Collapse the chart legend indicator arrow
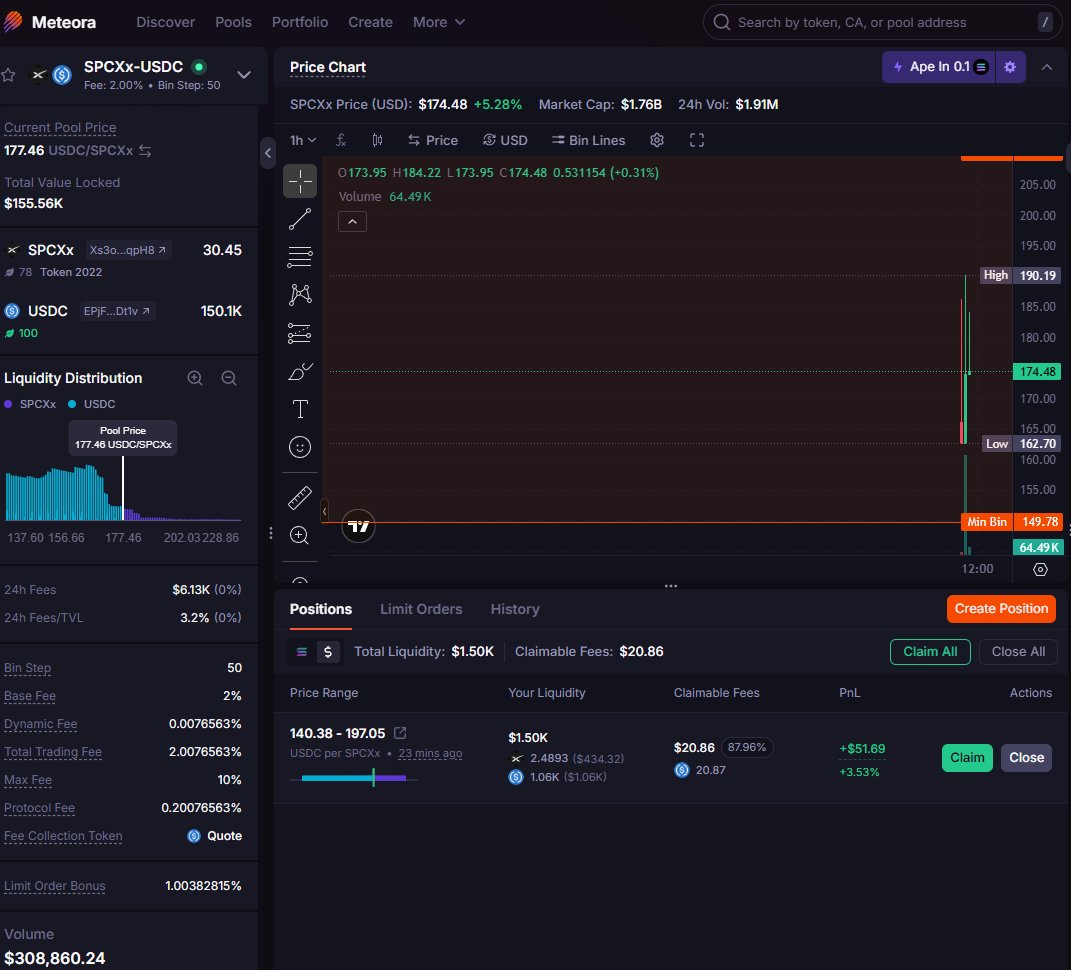This screenshot has height=970, width=1071. coord(352,221)
